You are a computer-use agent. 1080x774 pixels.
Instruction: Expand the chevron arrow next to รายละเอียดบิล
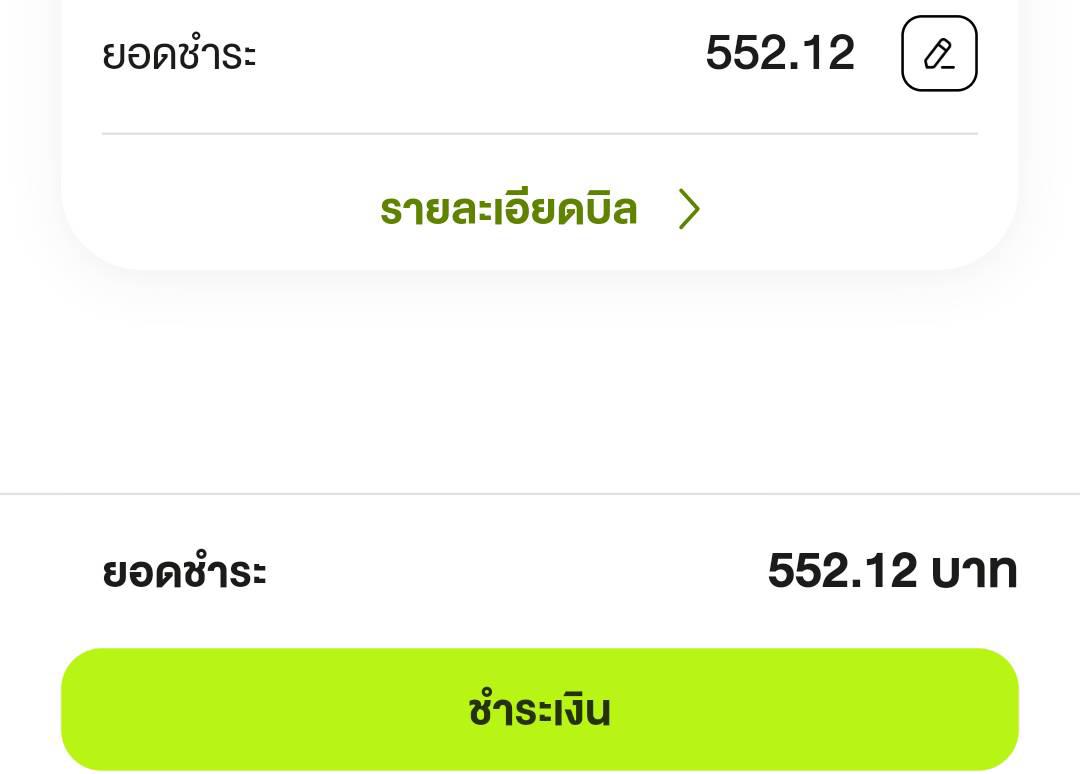pos(689,210)
